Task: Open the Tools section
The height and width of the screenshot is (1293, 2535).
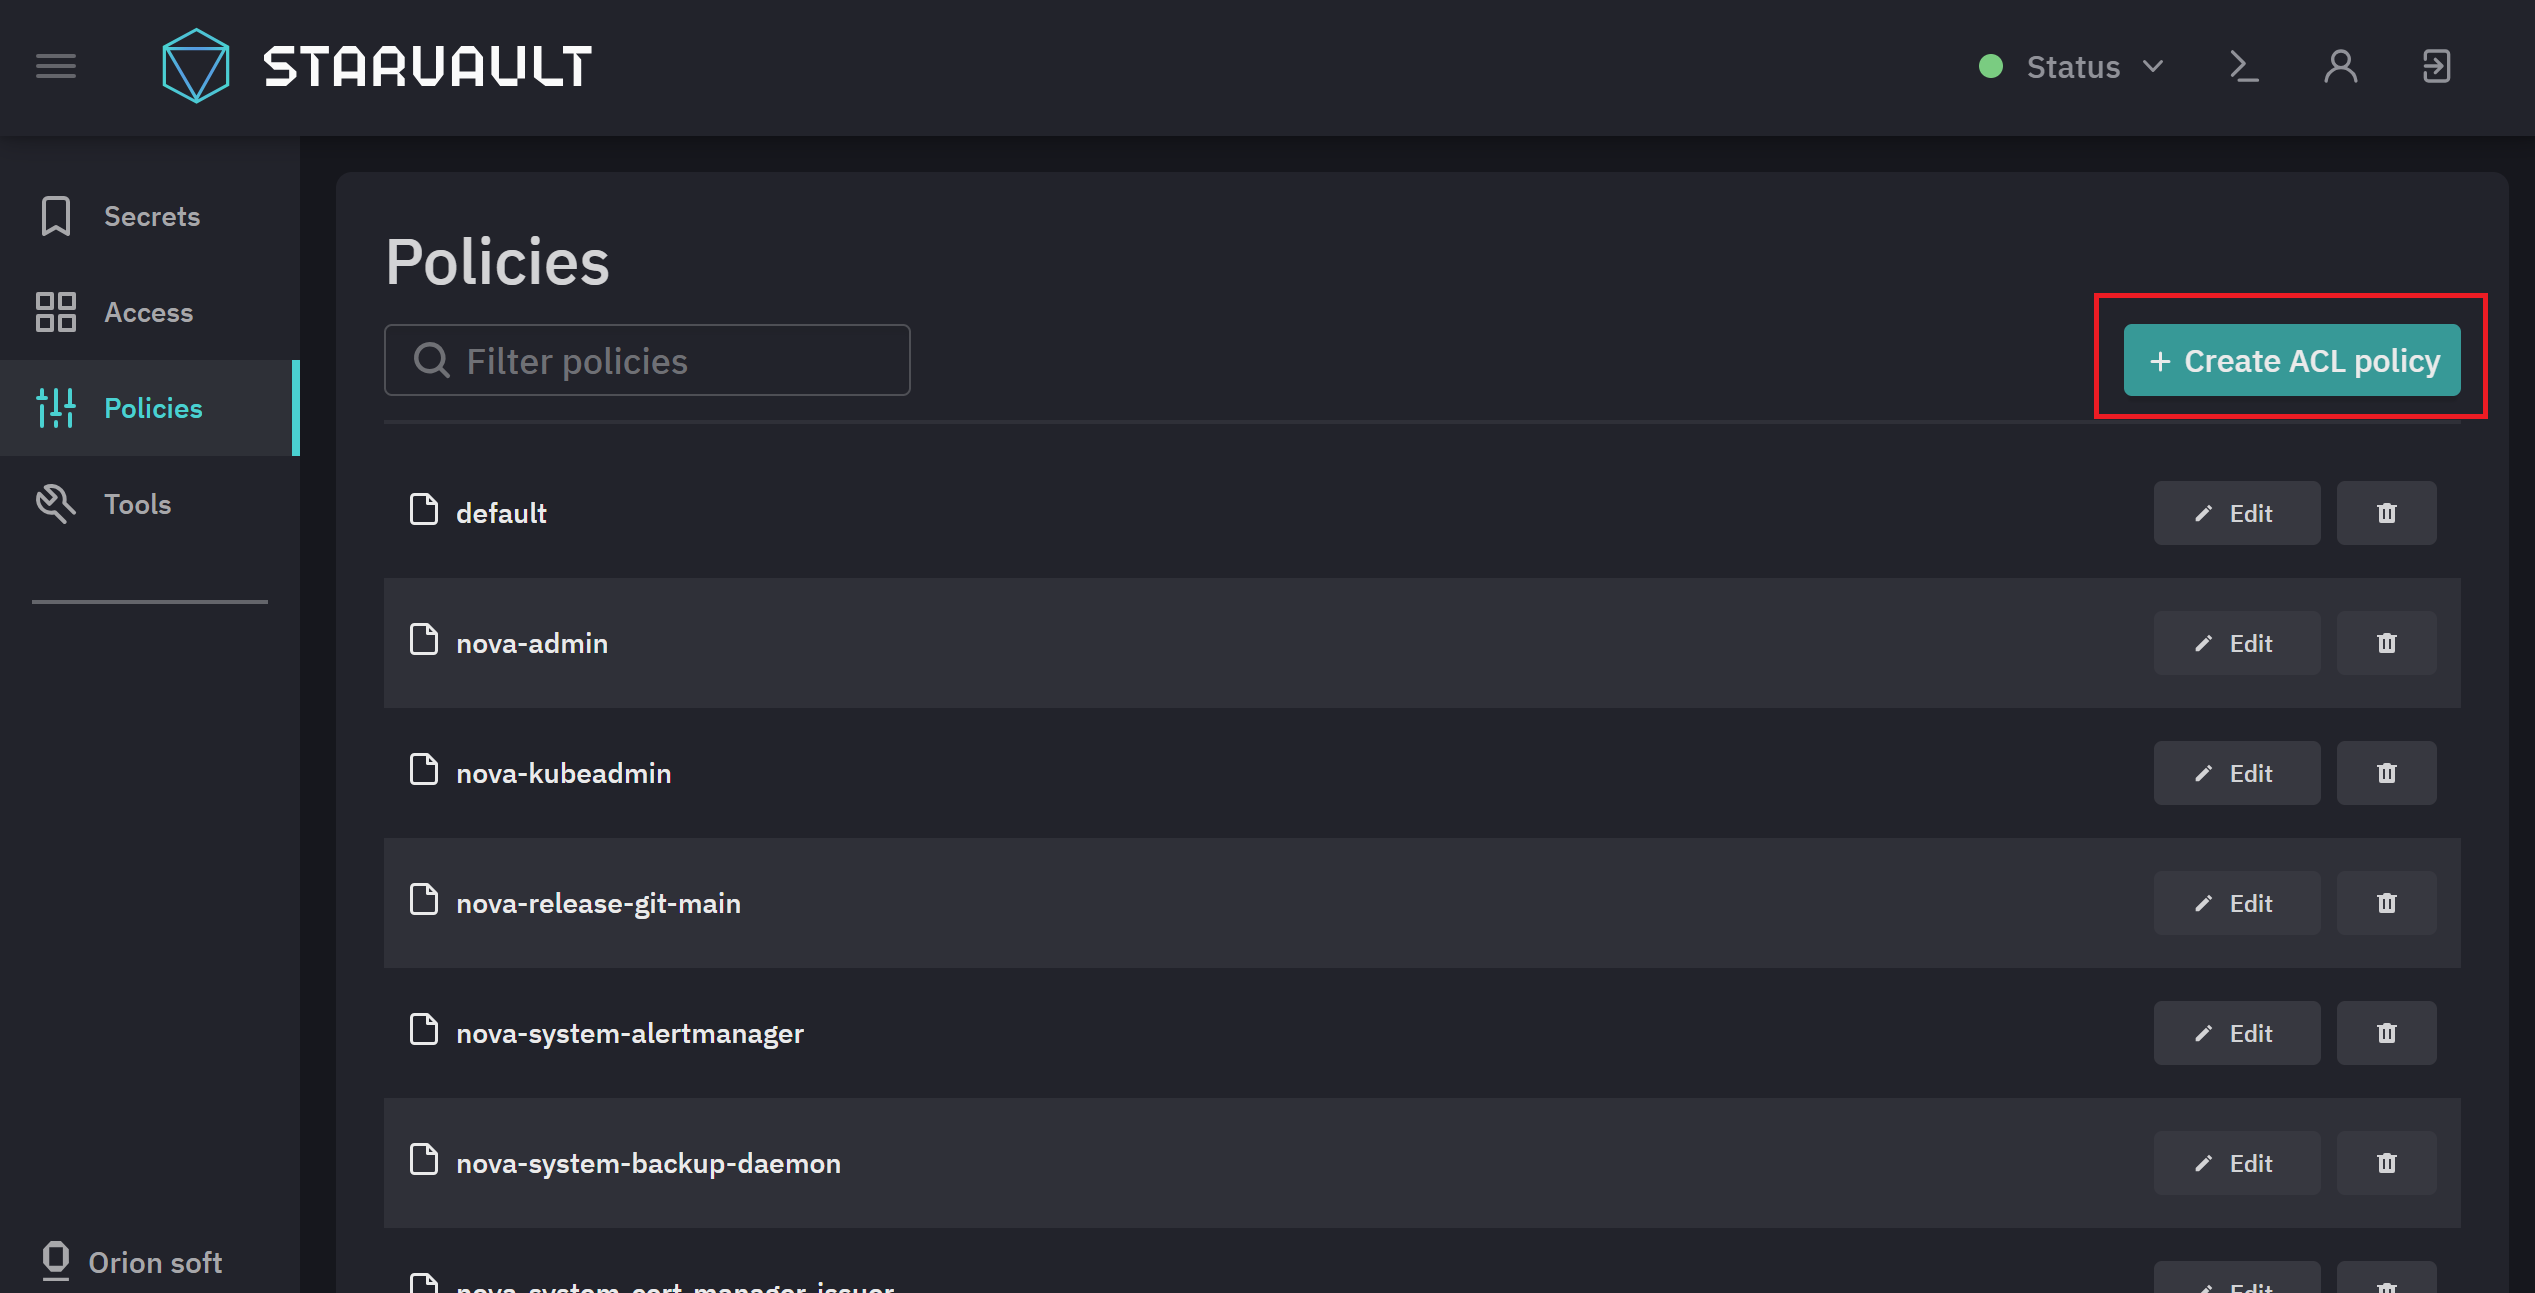Action: click(x=150, y=504)
